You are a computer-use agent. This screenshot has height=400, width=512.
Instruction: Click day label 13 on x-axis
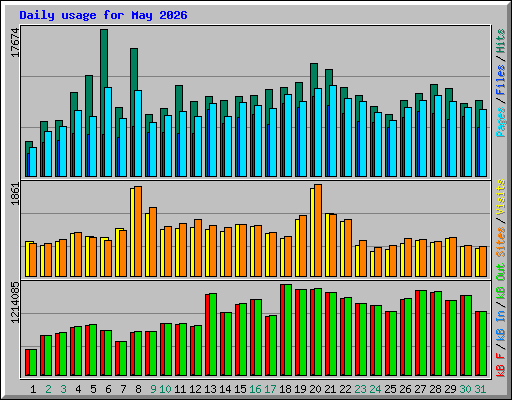[x=210, y=389]
